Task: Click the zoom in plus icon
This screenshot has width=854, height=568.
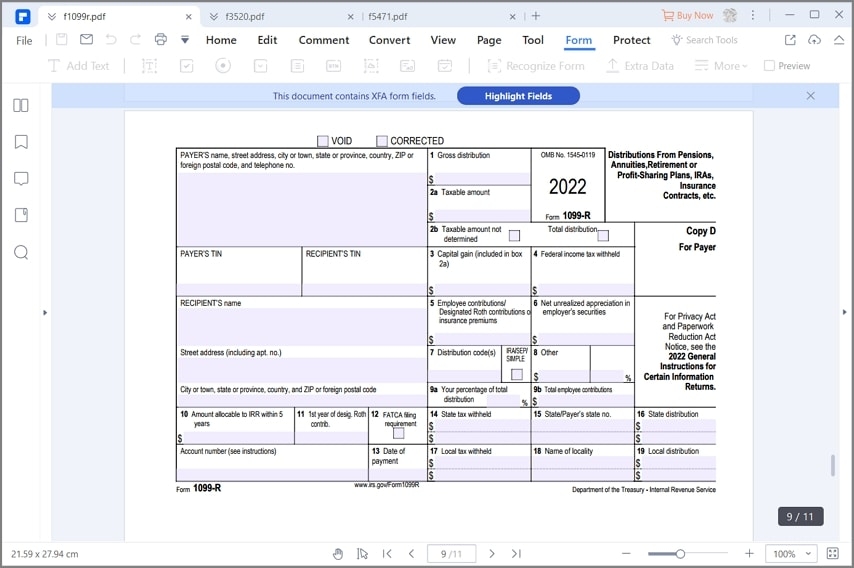Action: (749, 553)
